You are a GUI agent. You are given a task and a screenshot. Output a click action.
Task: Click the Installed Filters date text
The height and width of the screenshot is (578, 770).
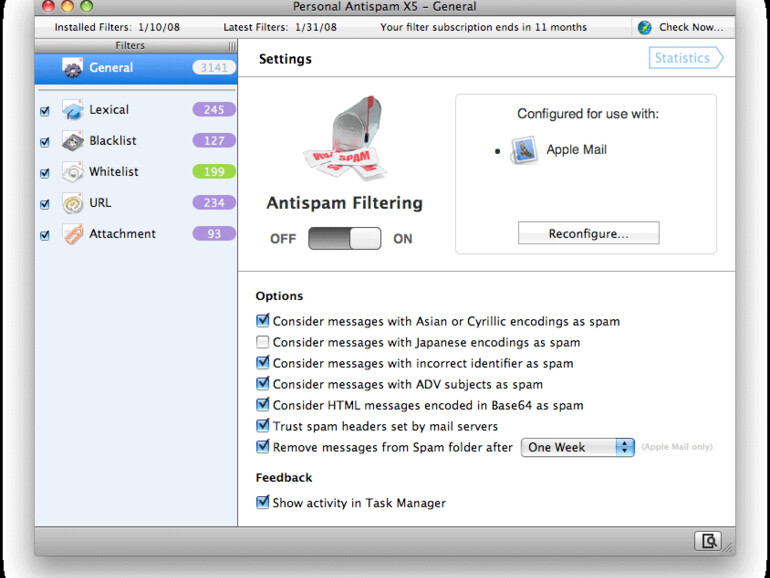click(117, 28)
